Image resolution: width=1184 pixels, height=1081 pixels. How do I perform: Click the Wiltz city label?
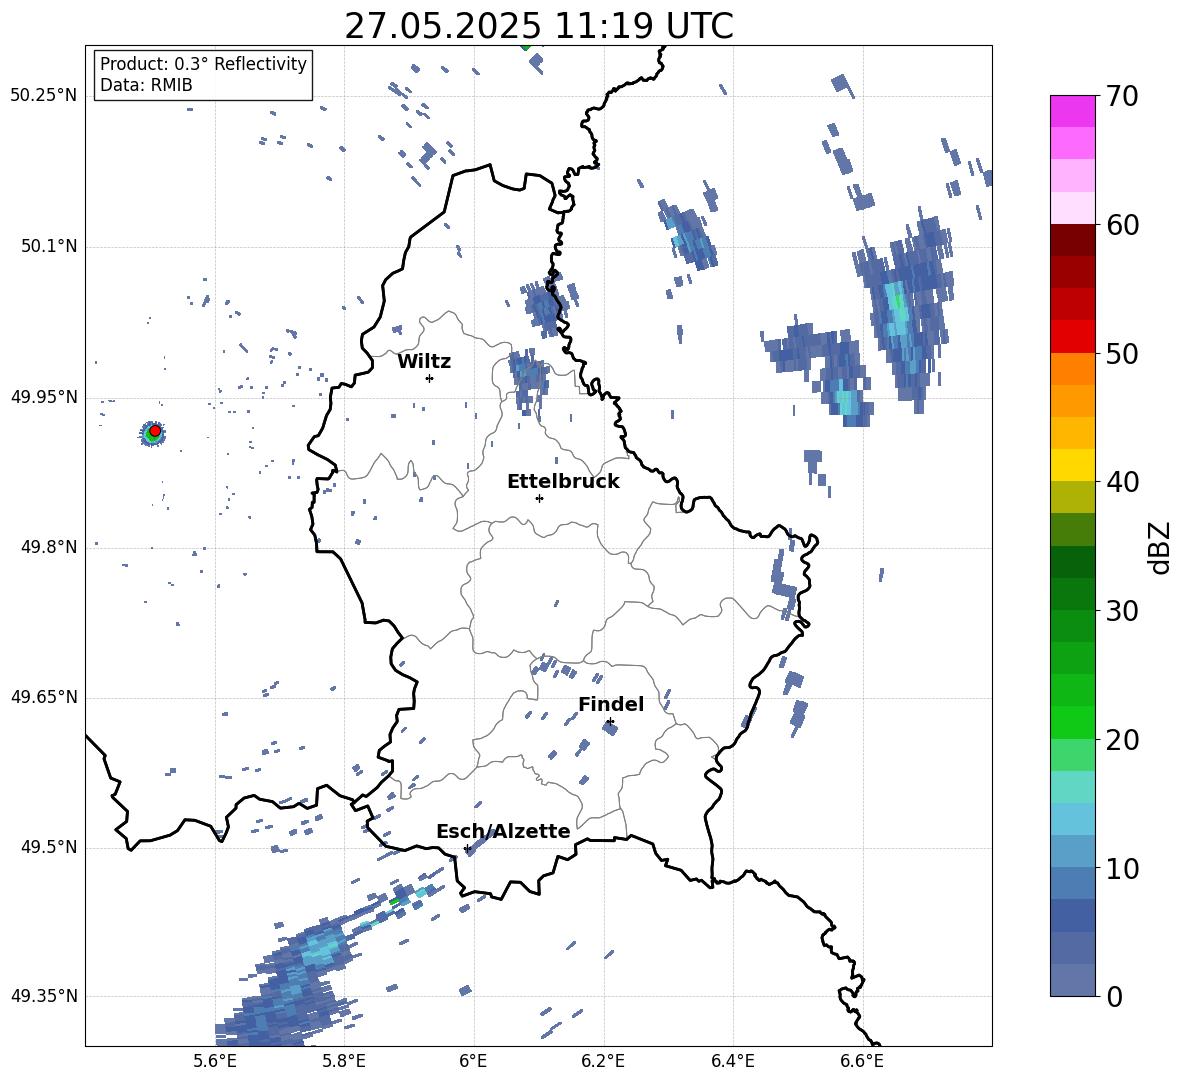pos(424,362)
